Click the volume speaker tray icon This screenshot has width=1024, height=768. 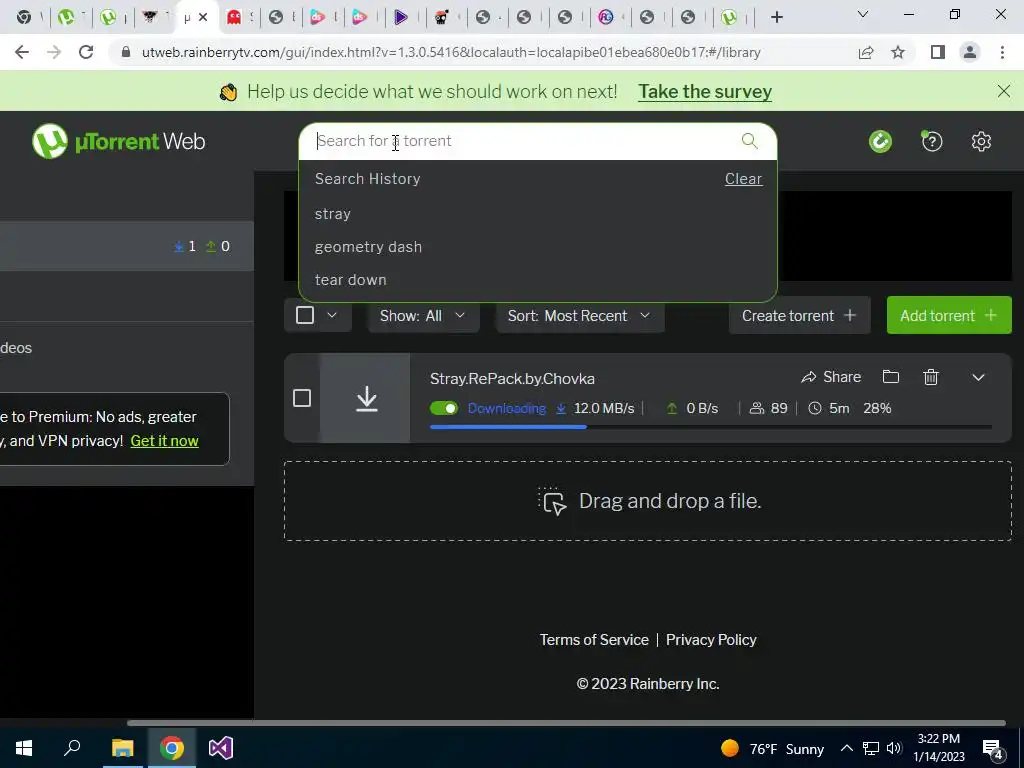894,748
